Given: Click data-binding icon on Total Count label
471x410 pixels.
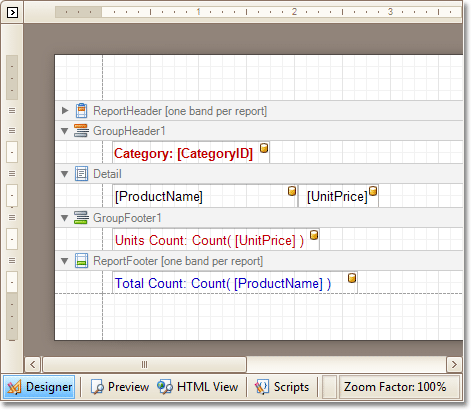Looking at the screenshot, I should tap(352, 278).
